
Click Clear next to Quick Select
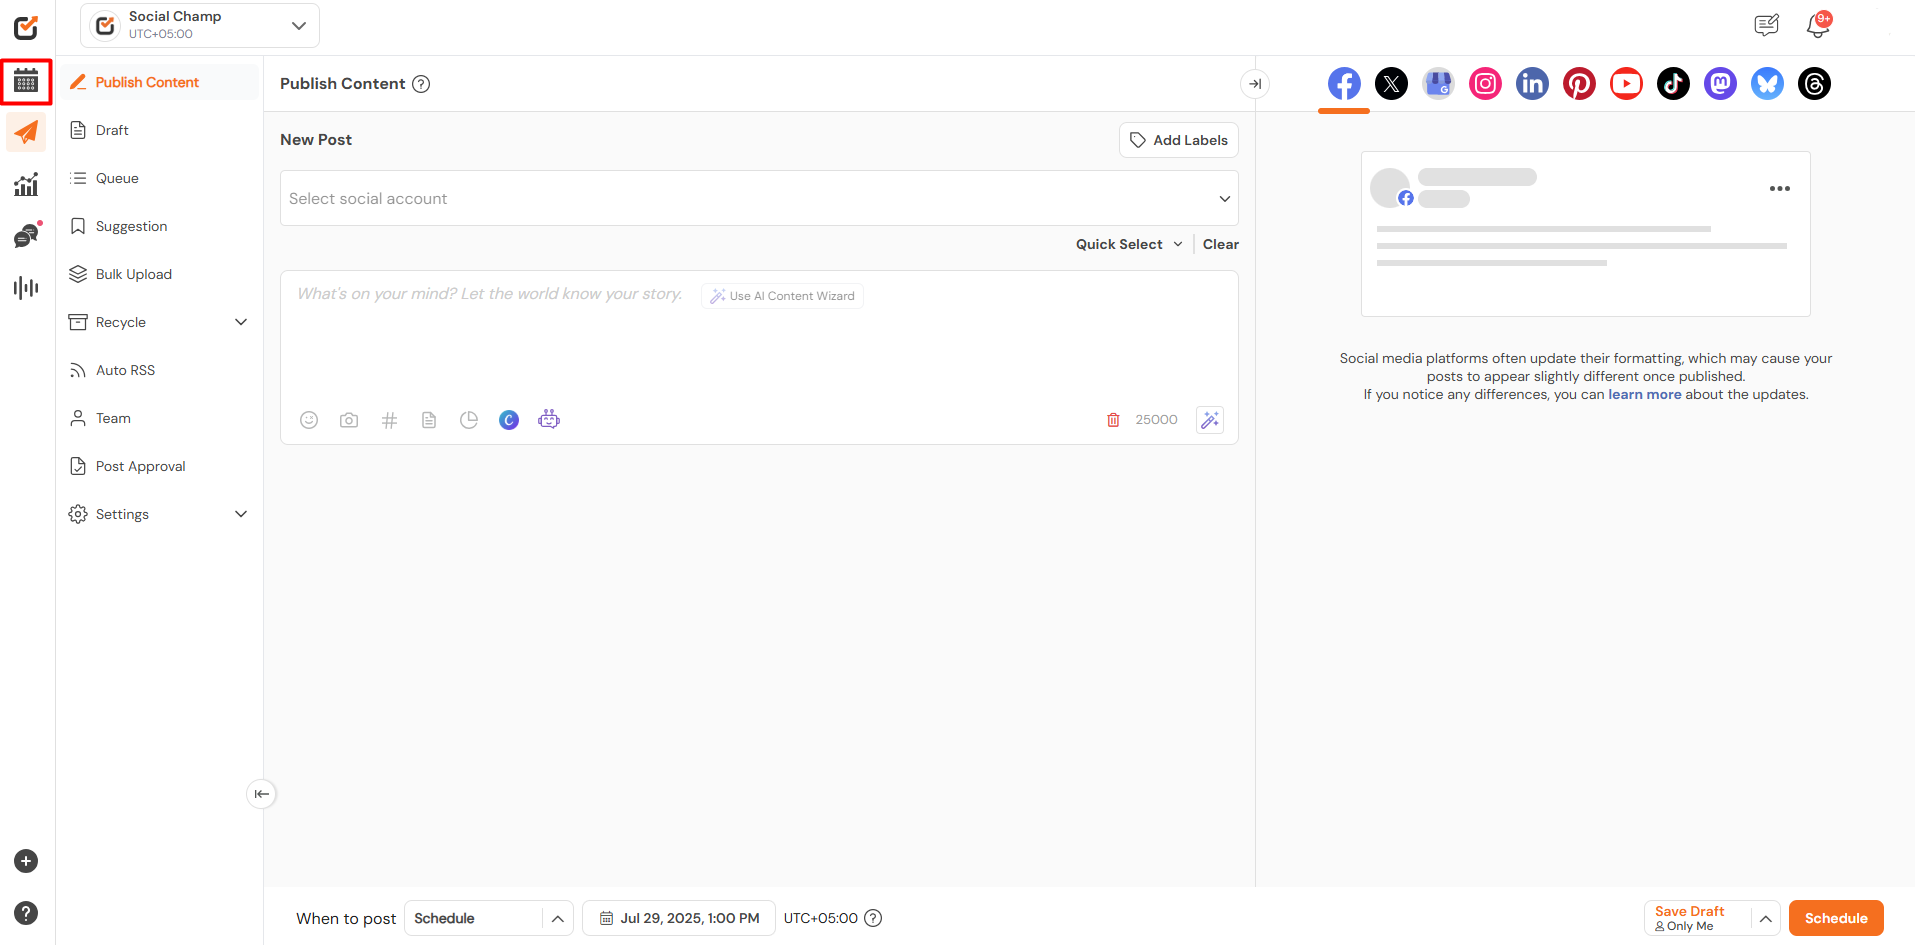click(1221, 244)
